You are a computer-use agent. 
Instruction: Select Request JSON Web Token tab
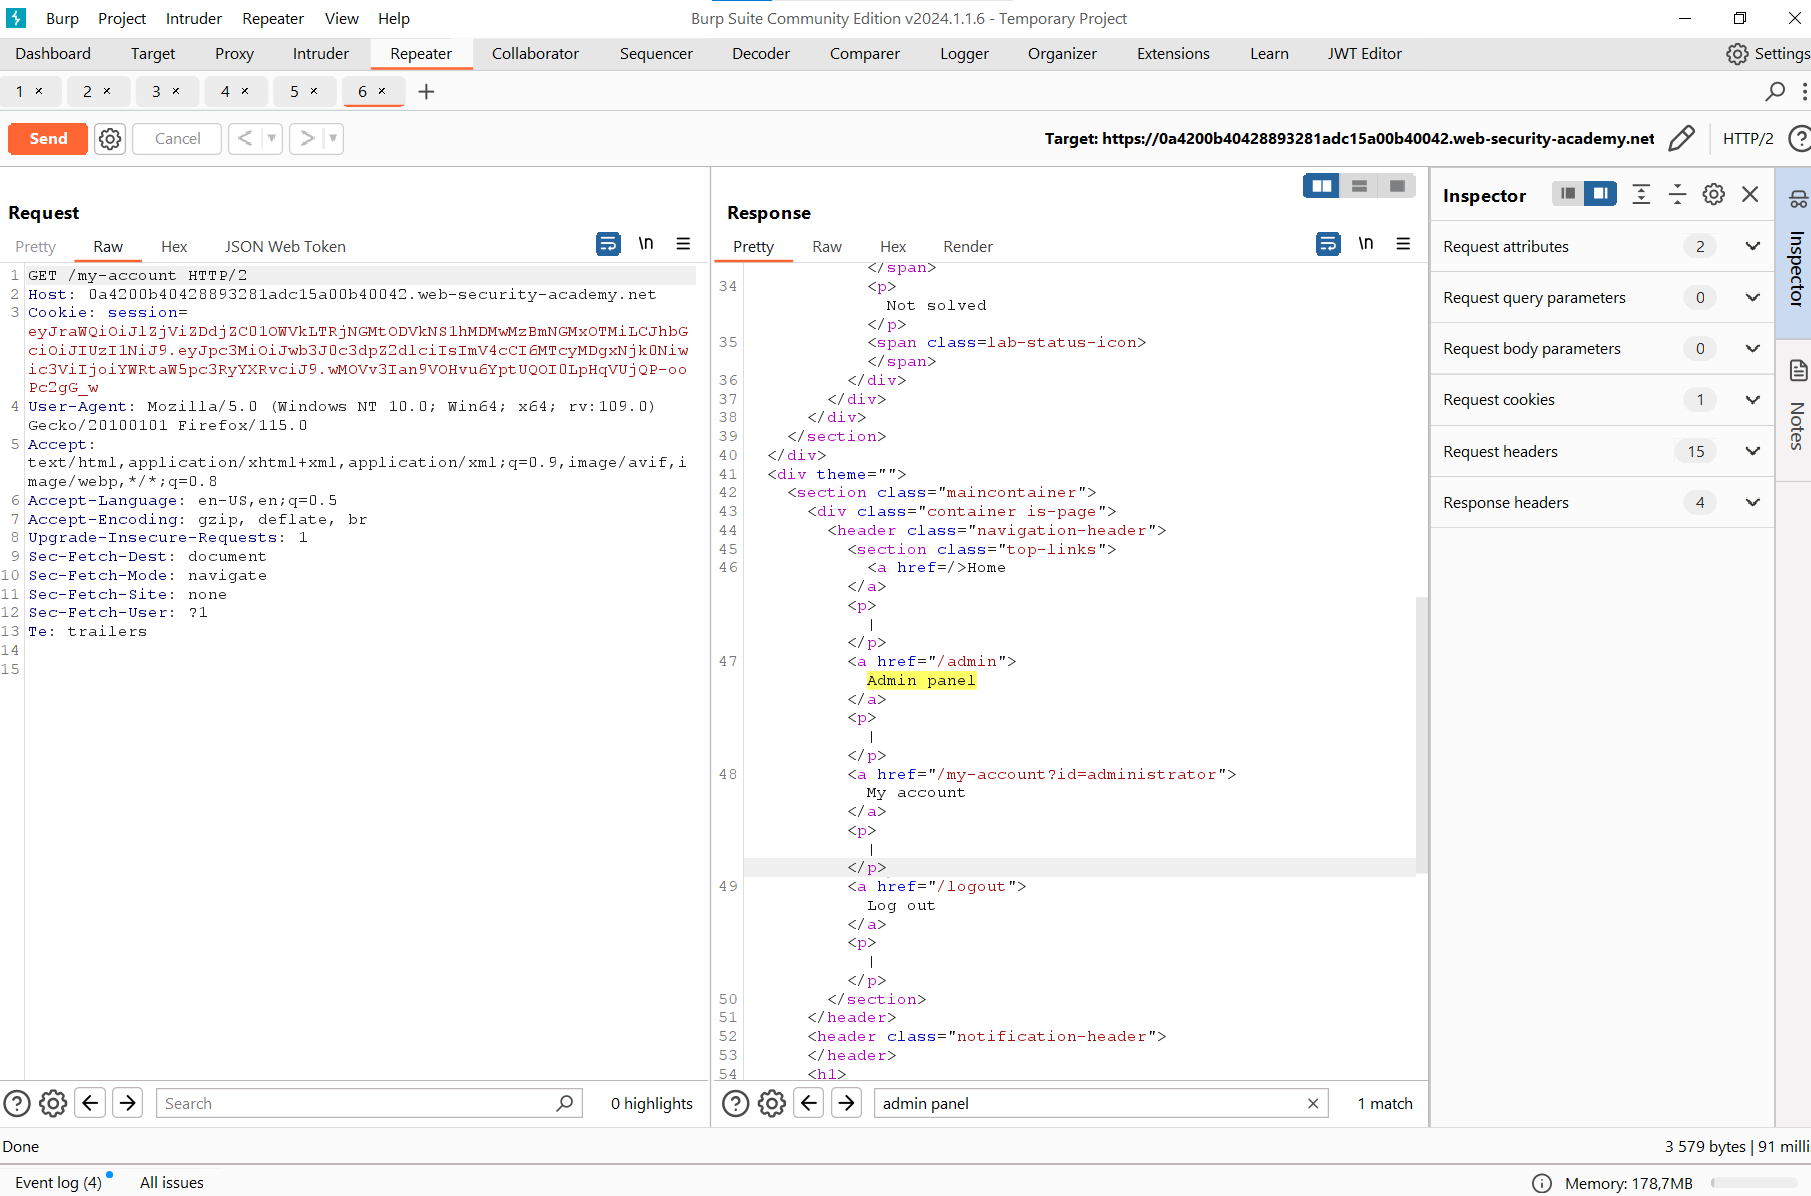[285, 247]
